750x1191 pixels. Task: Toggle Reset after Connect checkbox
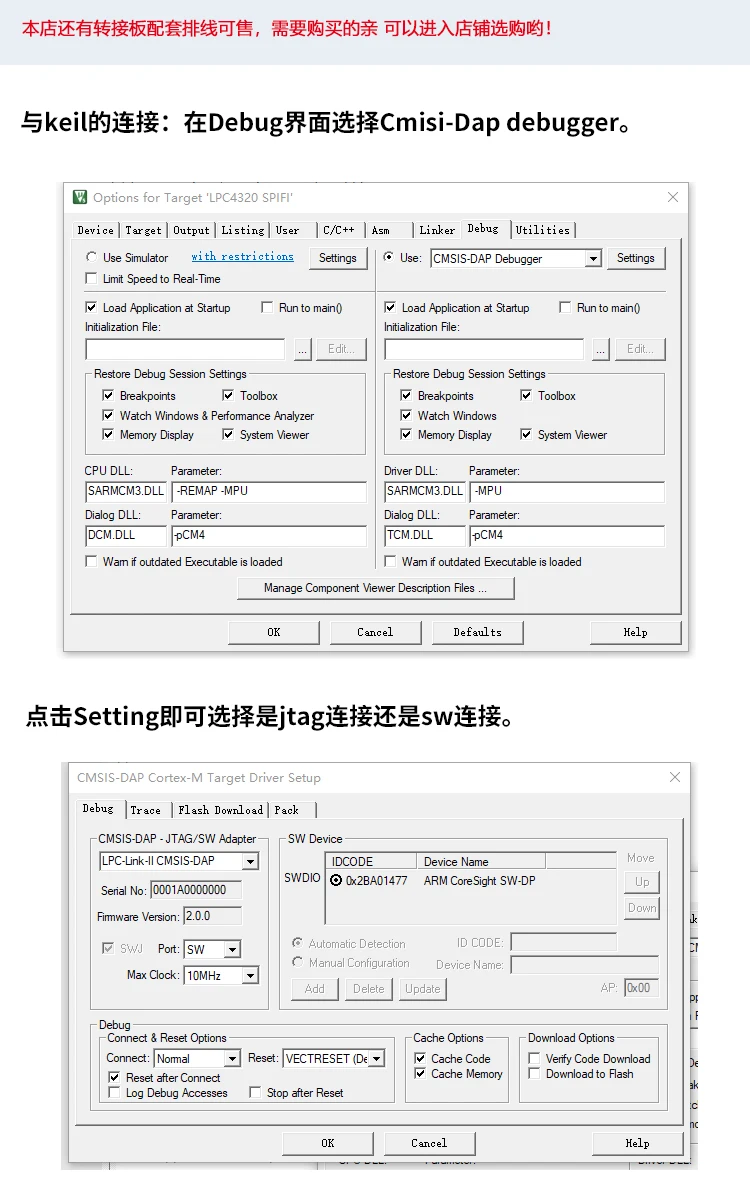[114, 1077]
